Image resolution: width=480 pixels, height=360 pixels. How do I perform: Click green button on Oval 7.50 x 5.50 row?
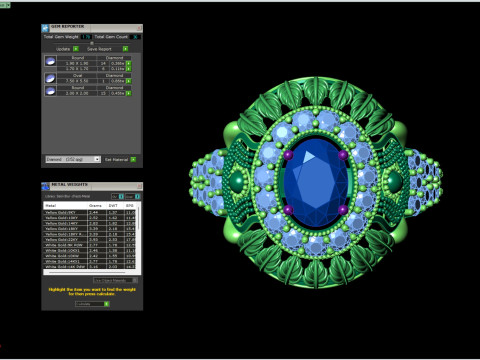pyautogui.click(x=129, y=81)
